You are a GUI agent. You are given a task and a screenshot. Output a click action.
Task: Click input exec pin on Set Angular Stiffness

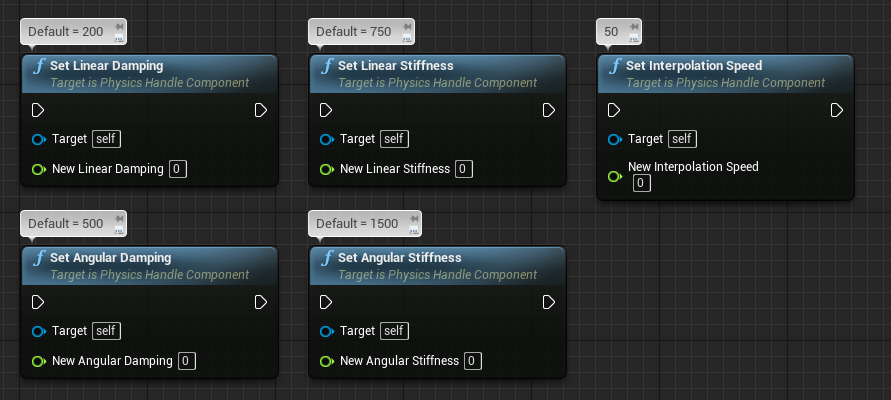(326, 302)
